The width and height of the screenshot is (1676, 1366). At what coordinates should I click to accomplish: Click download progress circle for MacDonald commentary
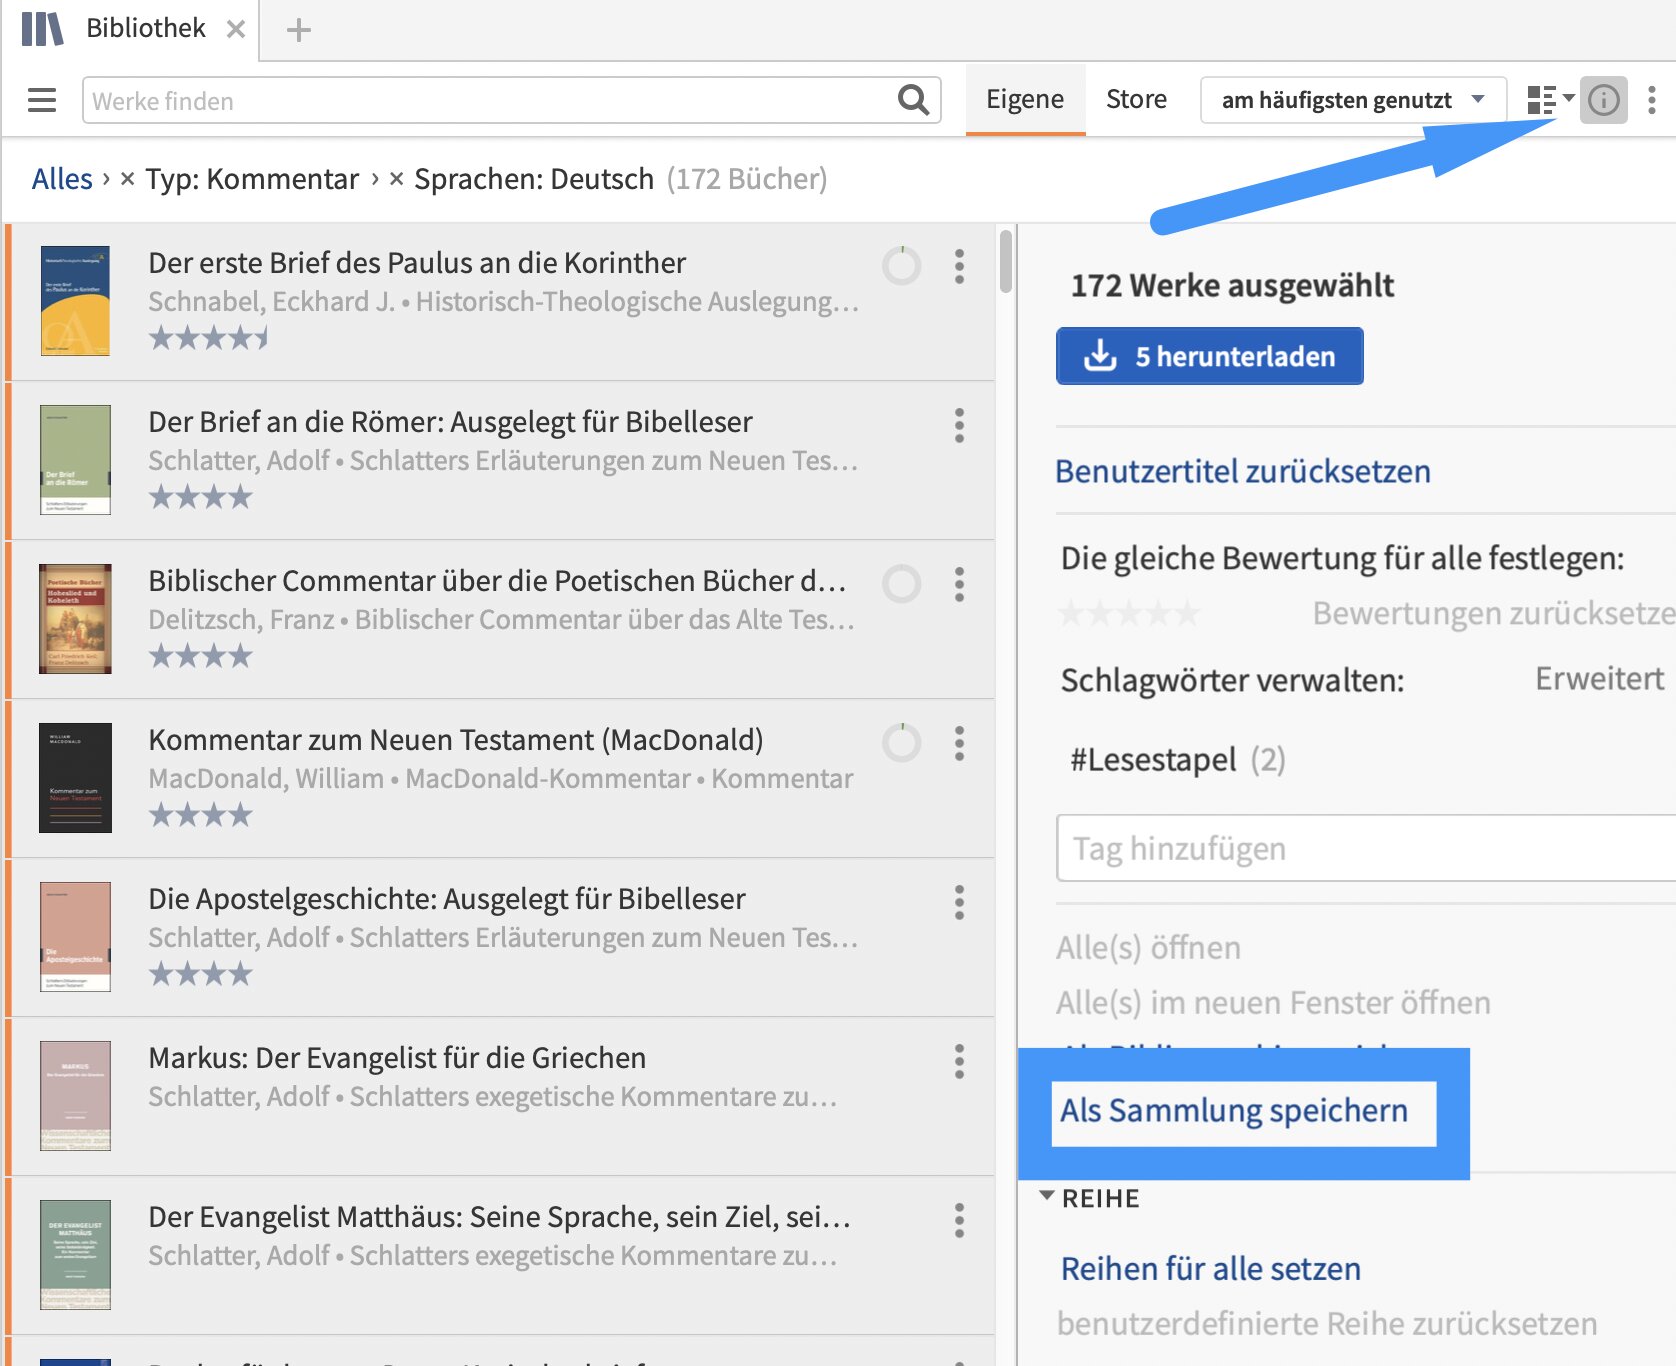tap(901, 743)
